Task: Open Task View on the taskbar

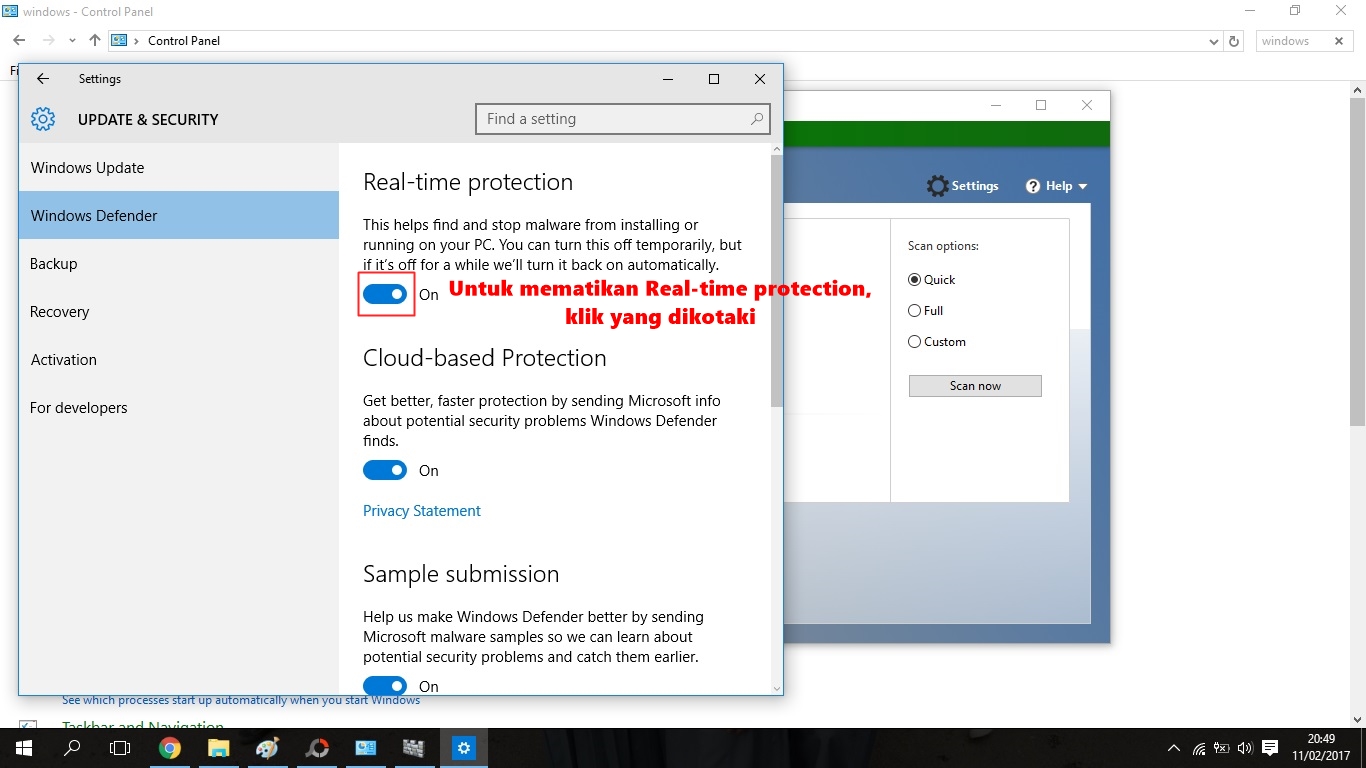Action: 120,748
